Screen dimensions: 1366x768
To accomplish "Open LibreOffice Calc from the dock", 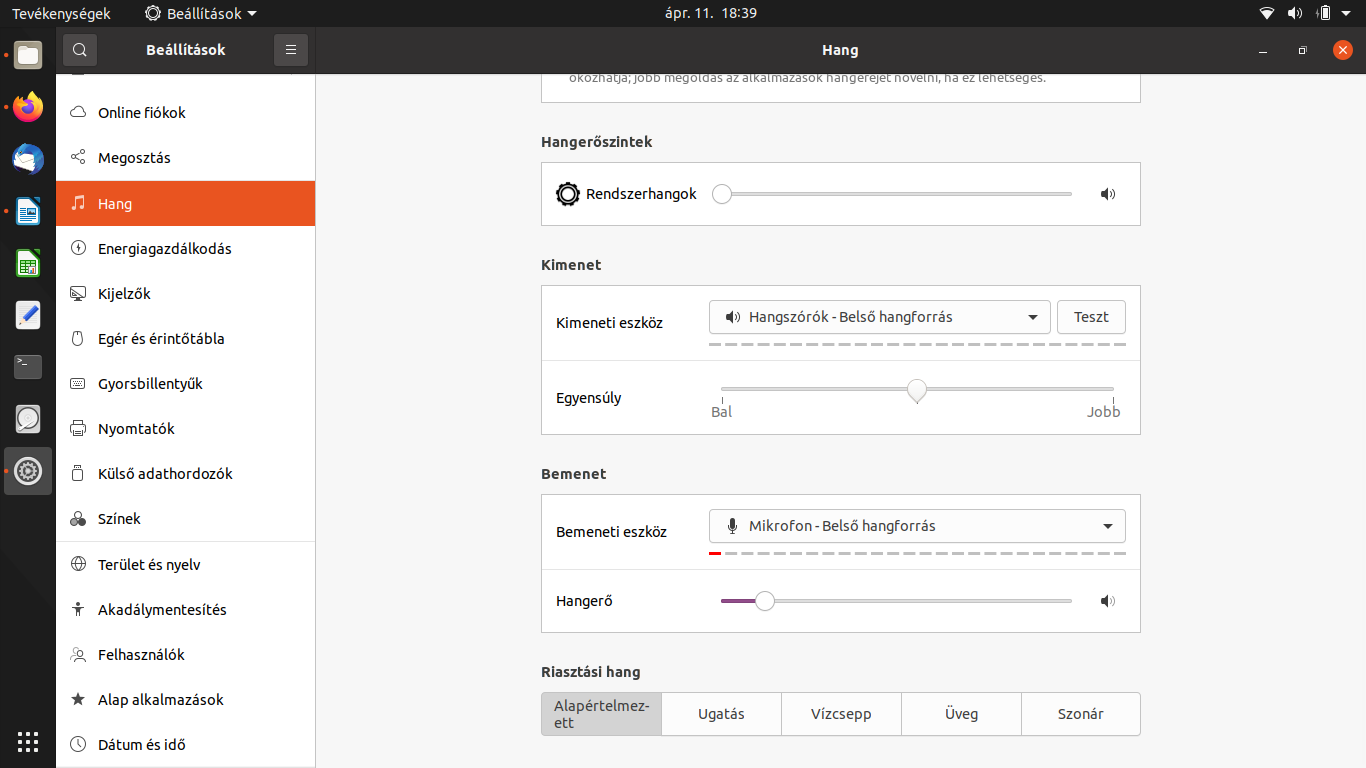I will point(28,263).
